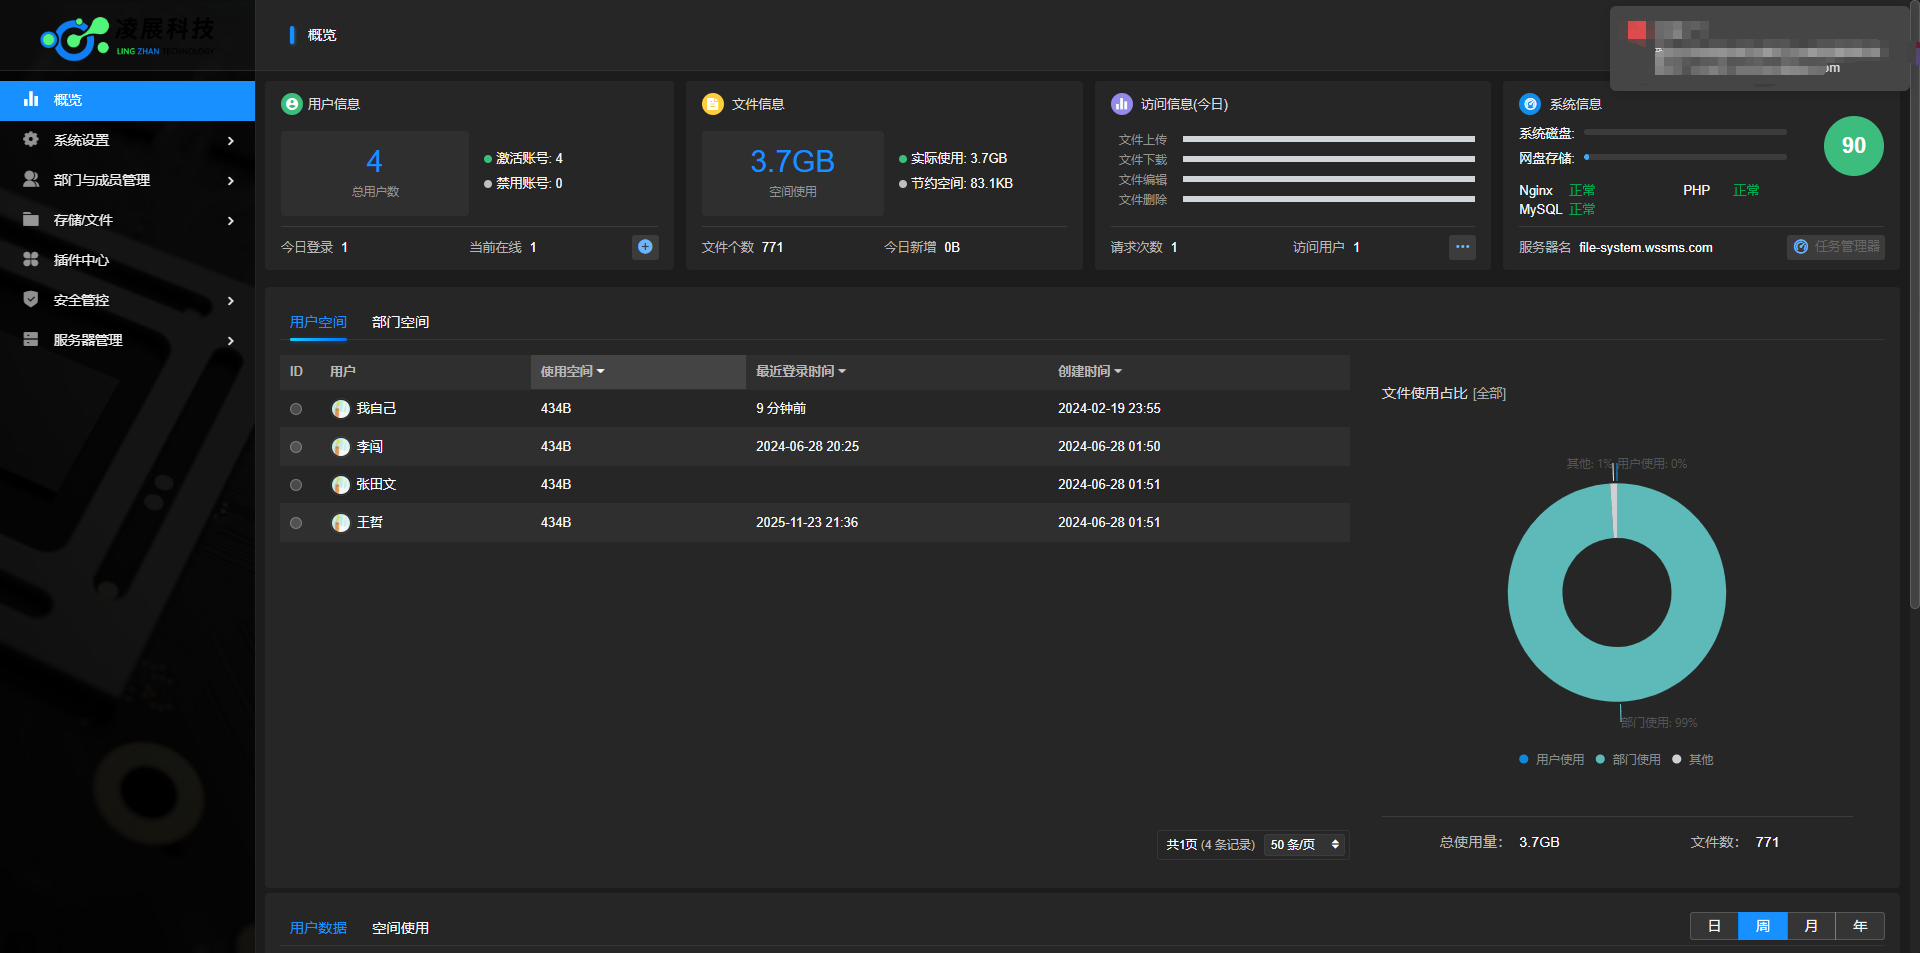Switch to the 部门空间 tab
Viewport: 1920px width, 953px height.
(400, 322)
